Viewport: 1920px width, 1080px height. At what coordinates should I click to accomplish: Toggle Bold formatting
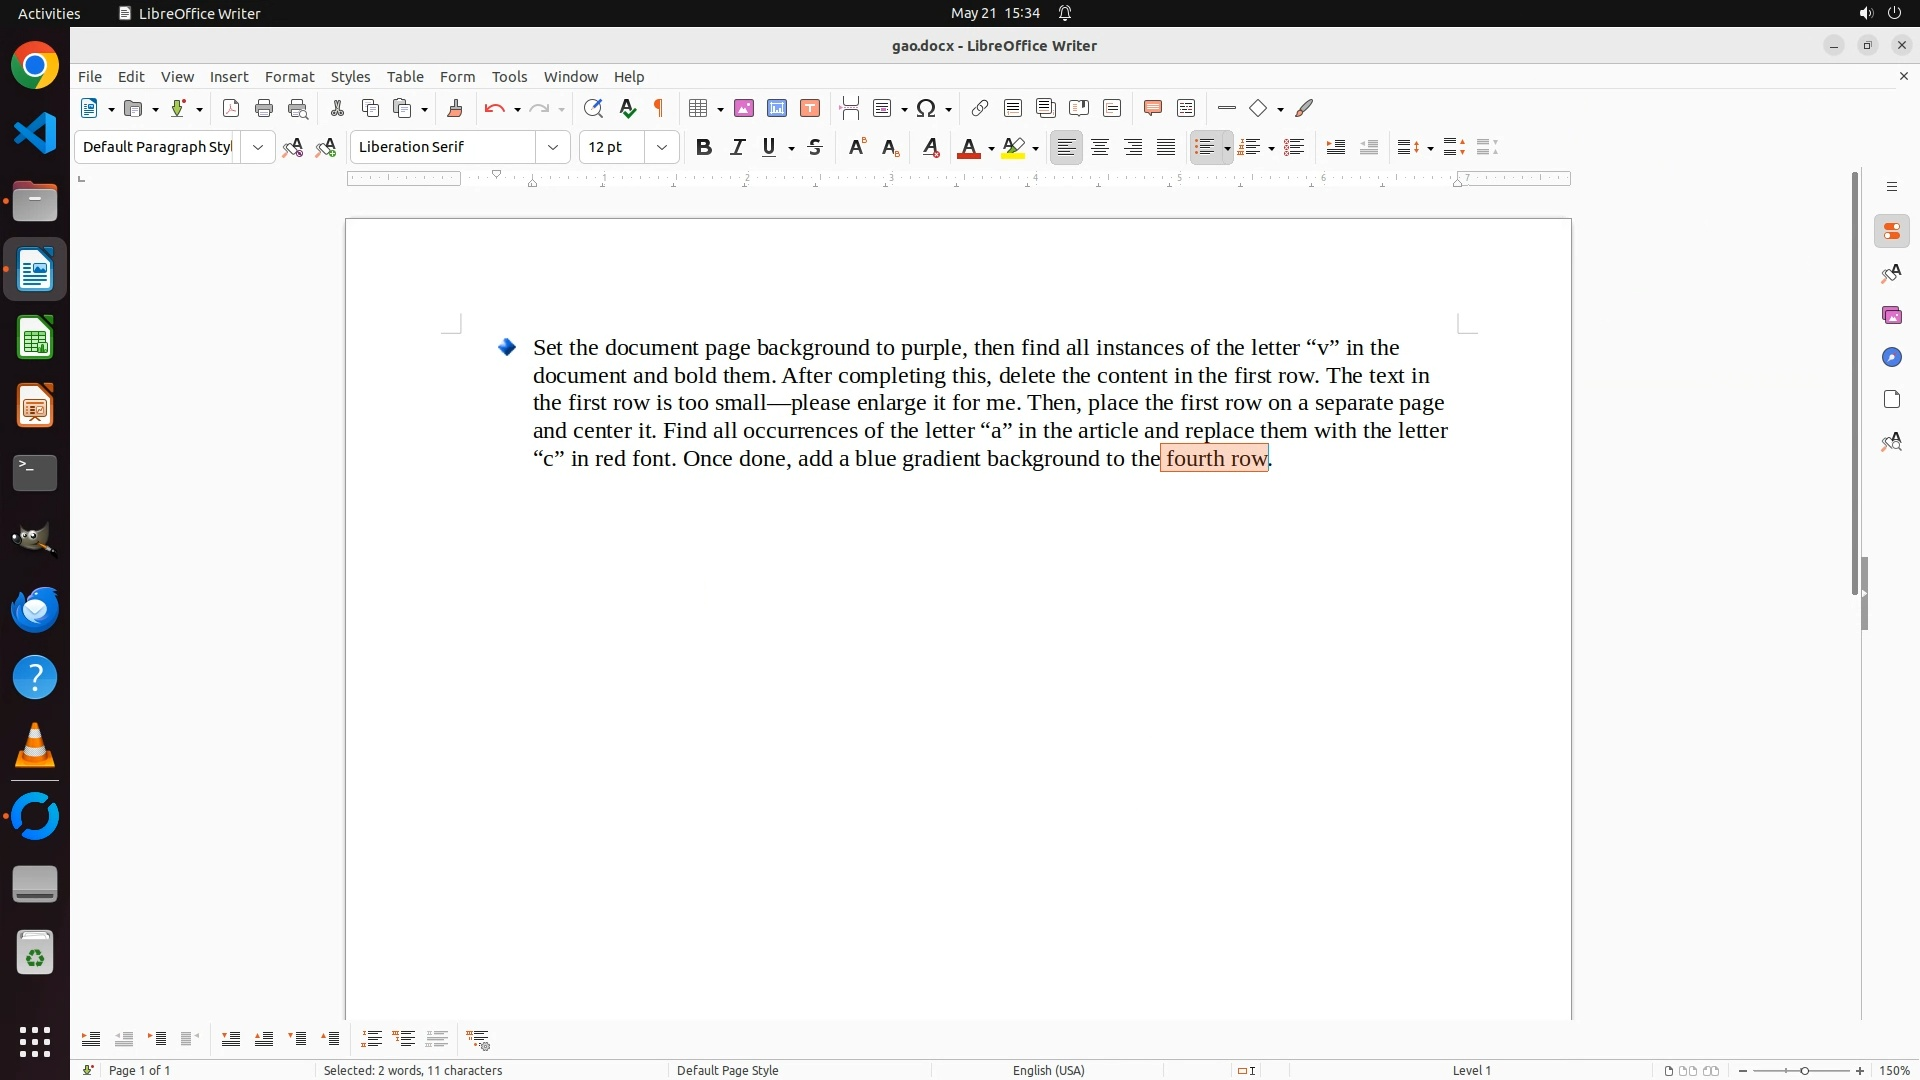tap(704, 148)
